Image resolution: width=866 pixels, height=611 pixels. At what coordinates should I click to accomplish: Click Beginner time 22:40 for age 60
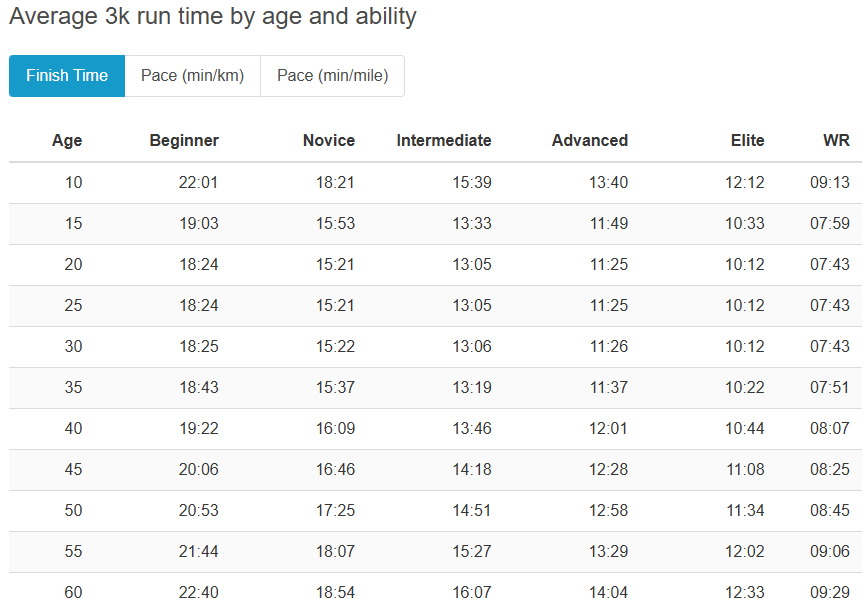(199, 593)
